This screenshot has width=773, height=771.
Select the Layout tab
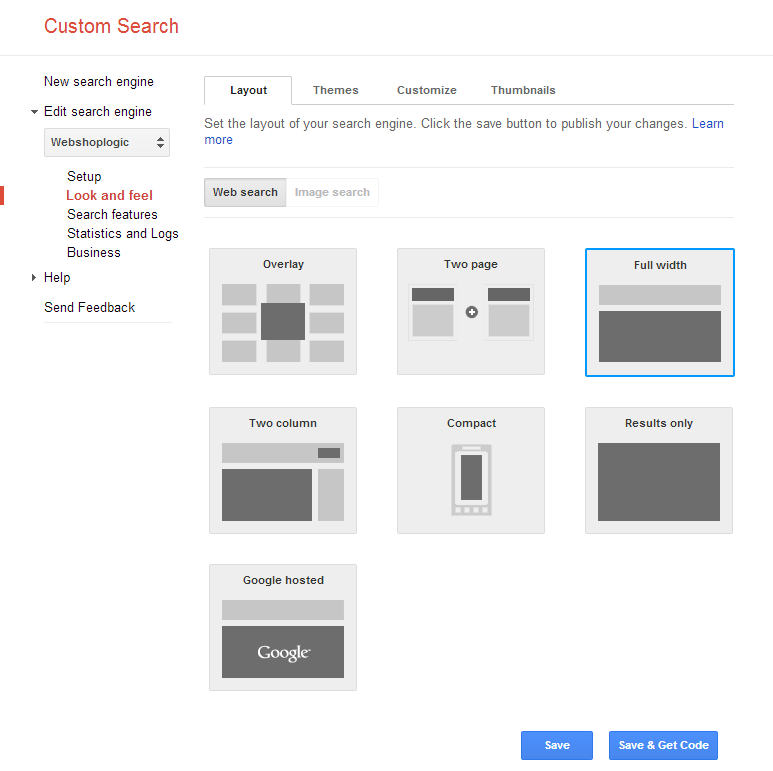(248, 90)
